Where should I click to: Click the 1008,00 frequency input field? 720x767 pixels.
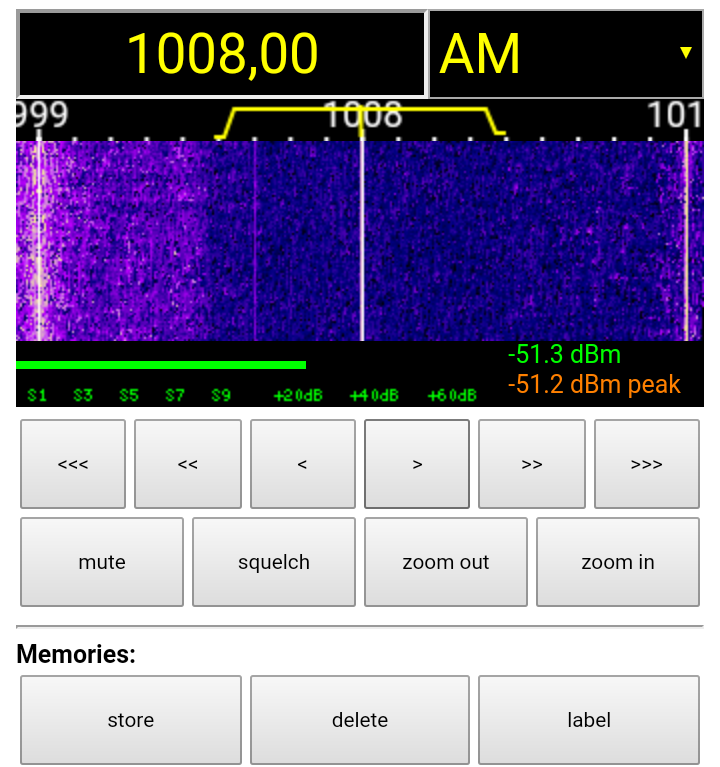point(222,54)
